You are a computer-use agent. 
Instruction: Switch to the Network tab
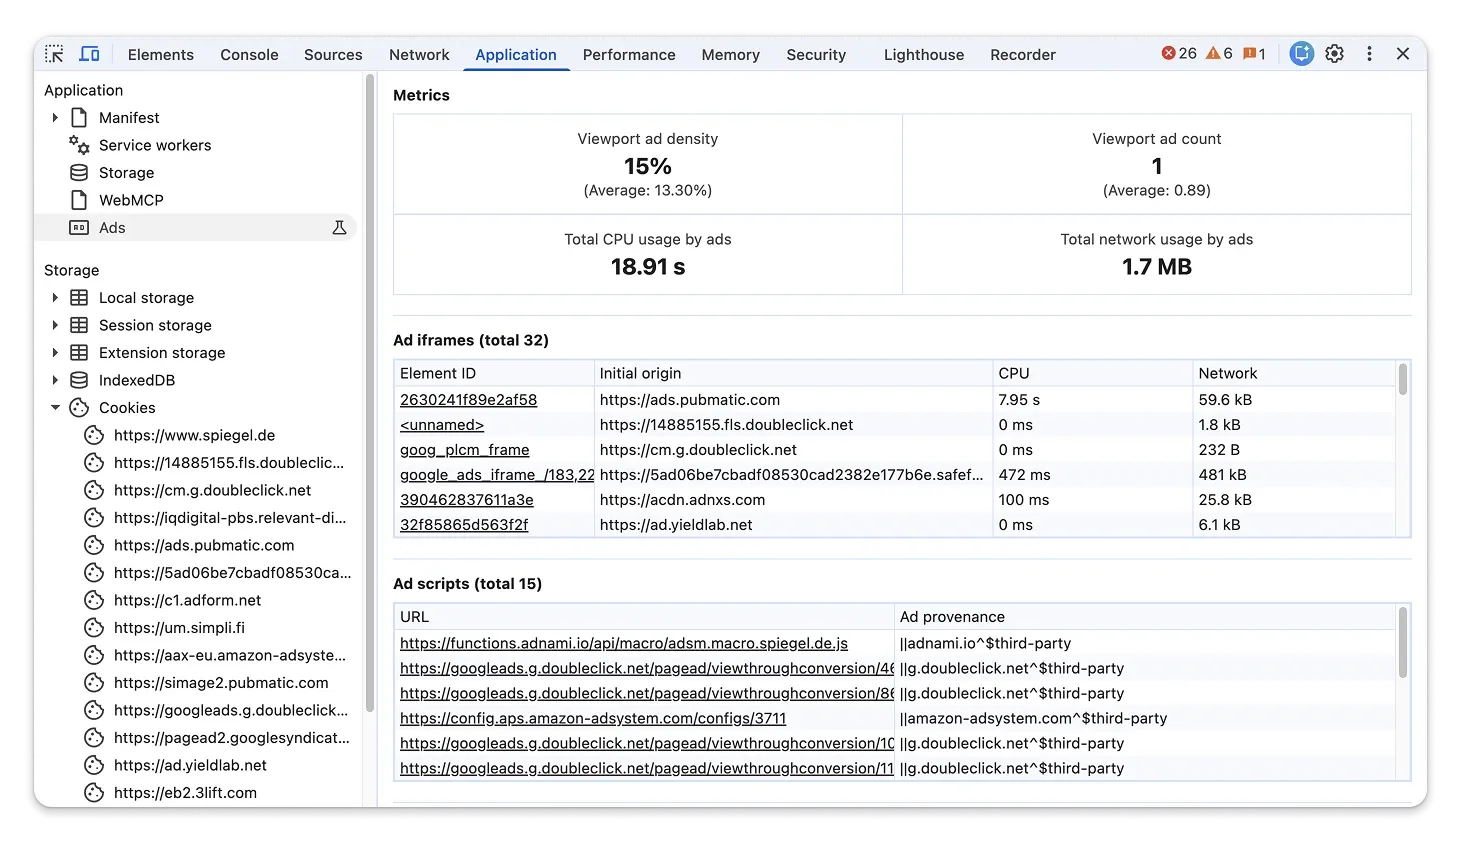coord(419,55)
